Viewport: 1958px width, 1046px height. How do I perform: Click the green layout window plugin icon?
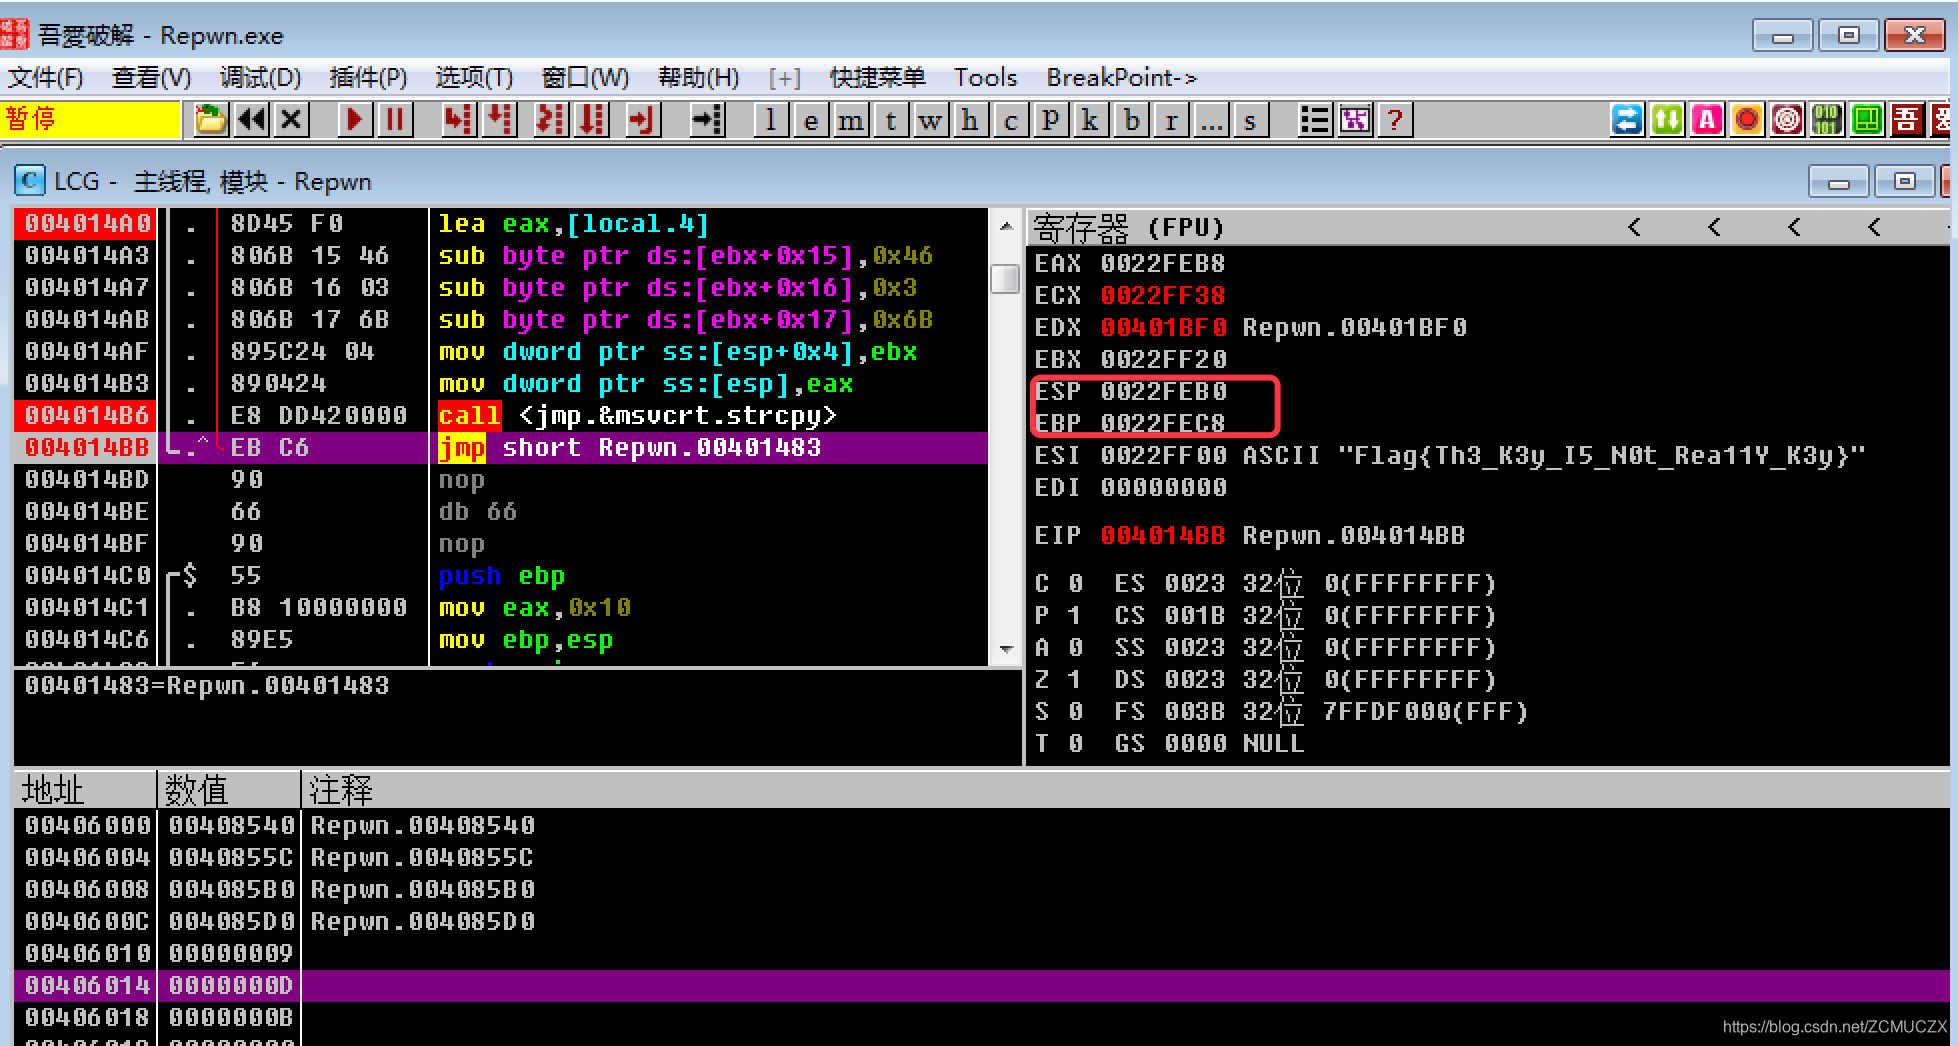(x=1867, y=120)
